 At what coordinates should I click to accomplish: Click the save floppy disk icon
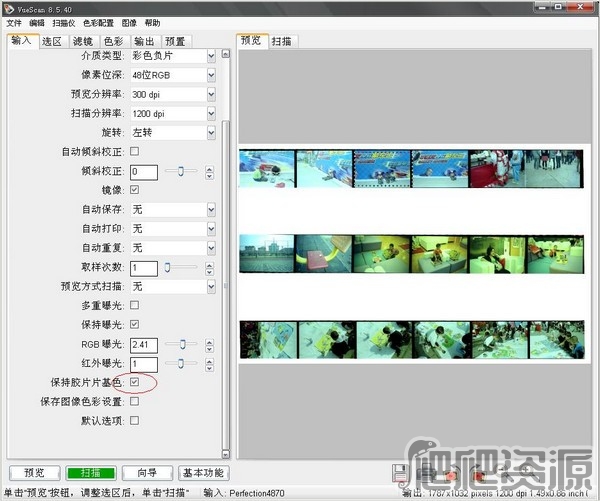click(x=399, y=473)
